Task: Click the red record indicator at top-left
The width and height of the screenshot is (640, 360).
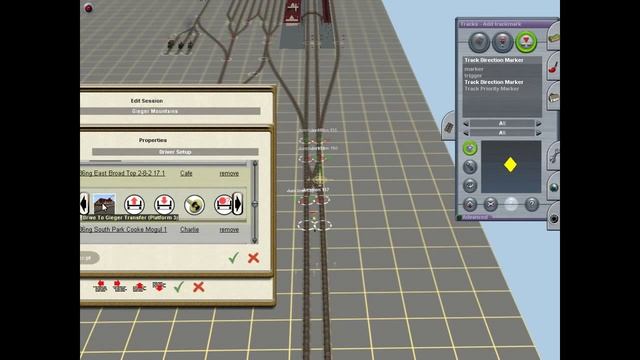Action: [x=88, y=8]
